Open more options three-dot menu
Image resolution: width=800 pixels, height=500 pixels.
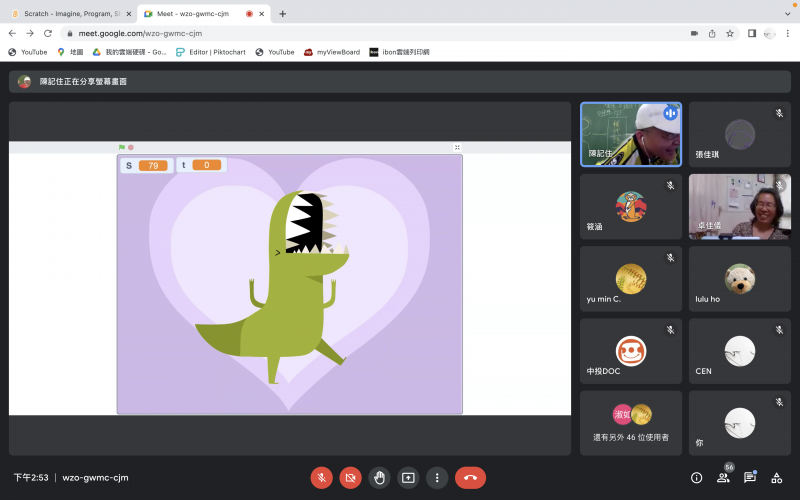tap(437, 478)
